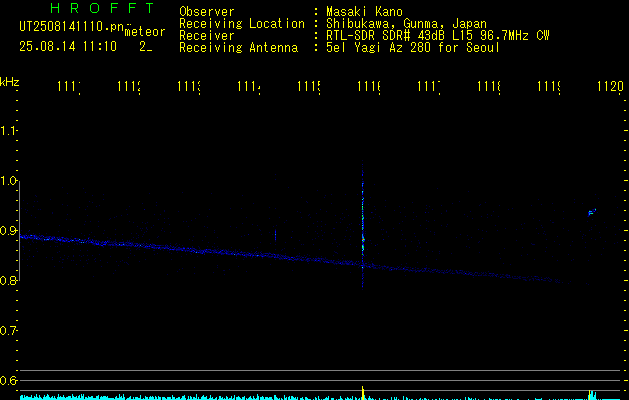The width and height of the screenshot is (629, 400).
Task: Click the 1.1 kHz axis label
Action: [x=8, y=130]
